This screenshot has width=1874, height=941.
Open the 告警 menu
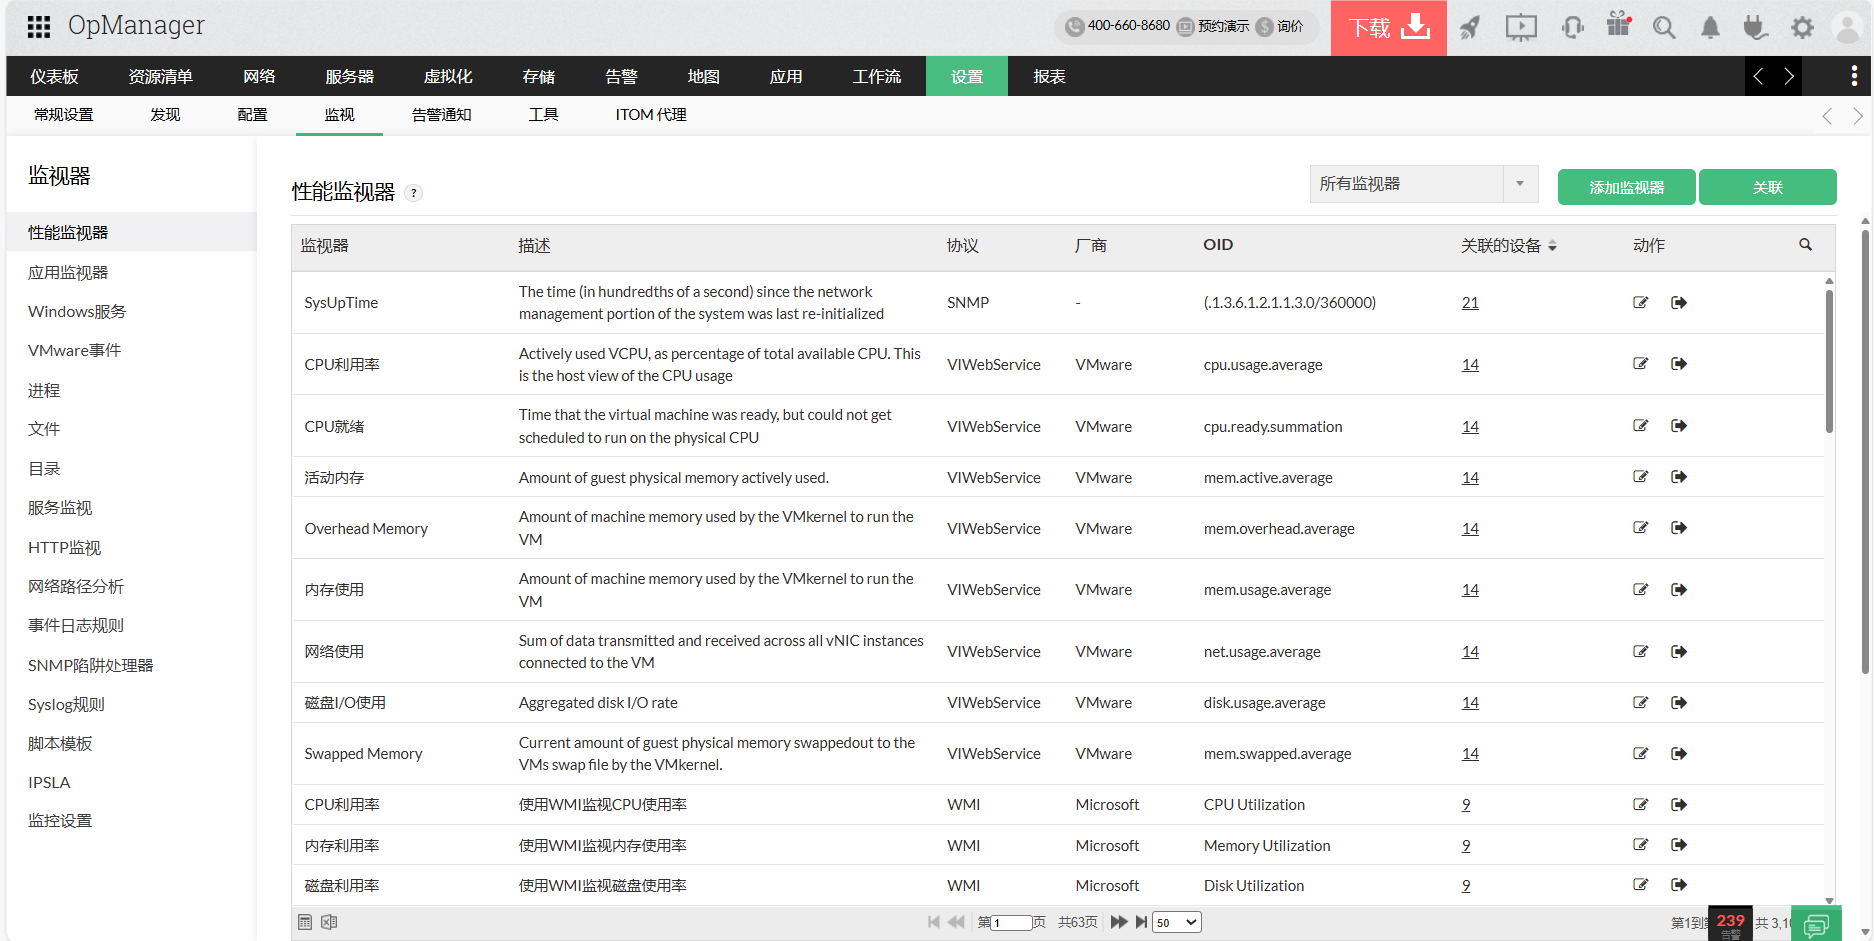tap(621, 77)
